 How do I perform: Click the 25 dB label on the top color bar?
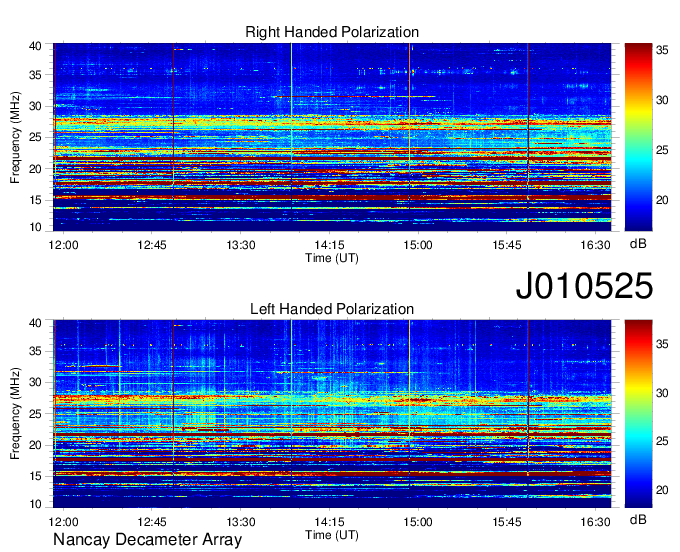point(662,150)
